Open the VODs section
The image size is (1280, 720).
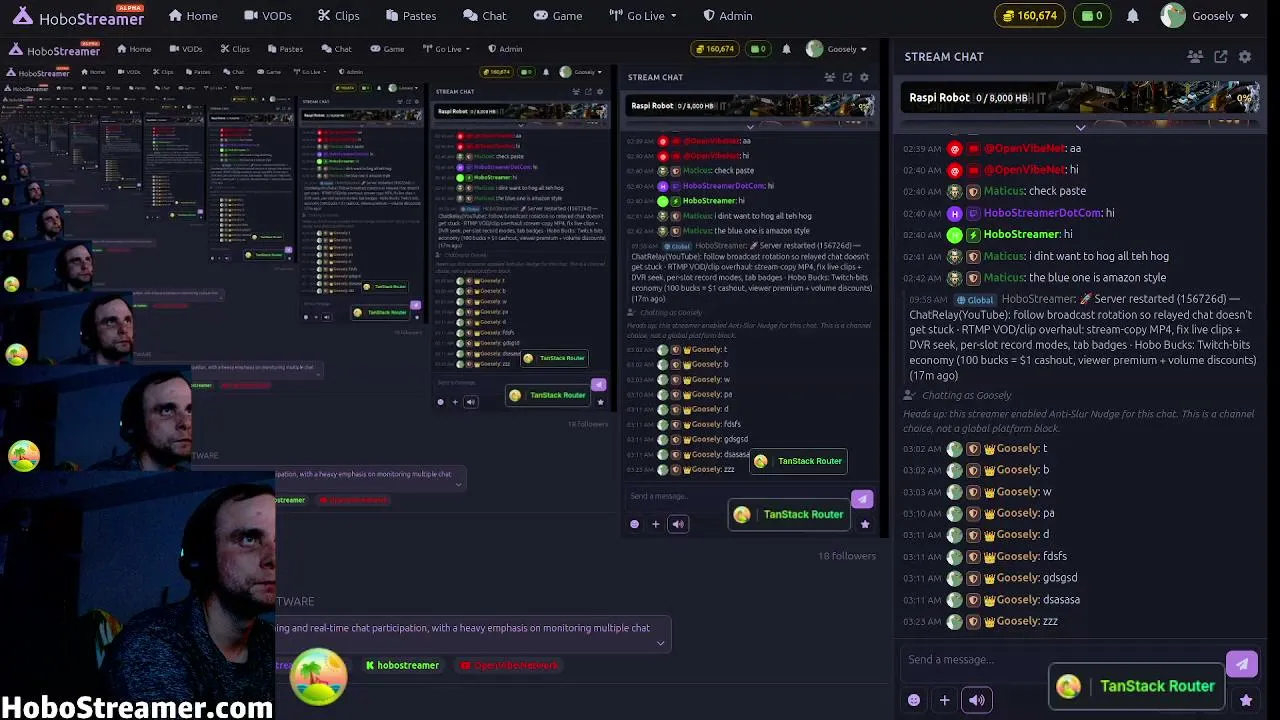point(268,16)
